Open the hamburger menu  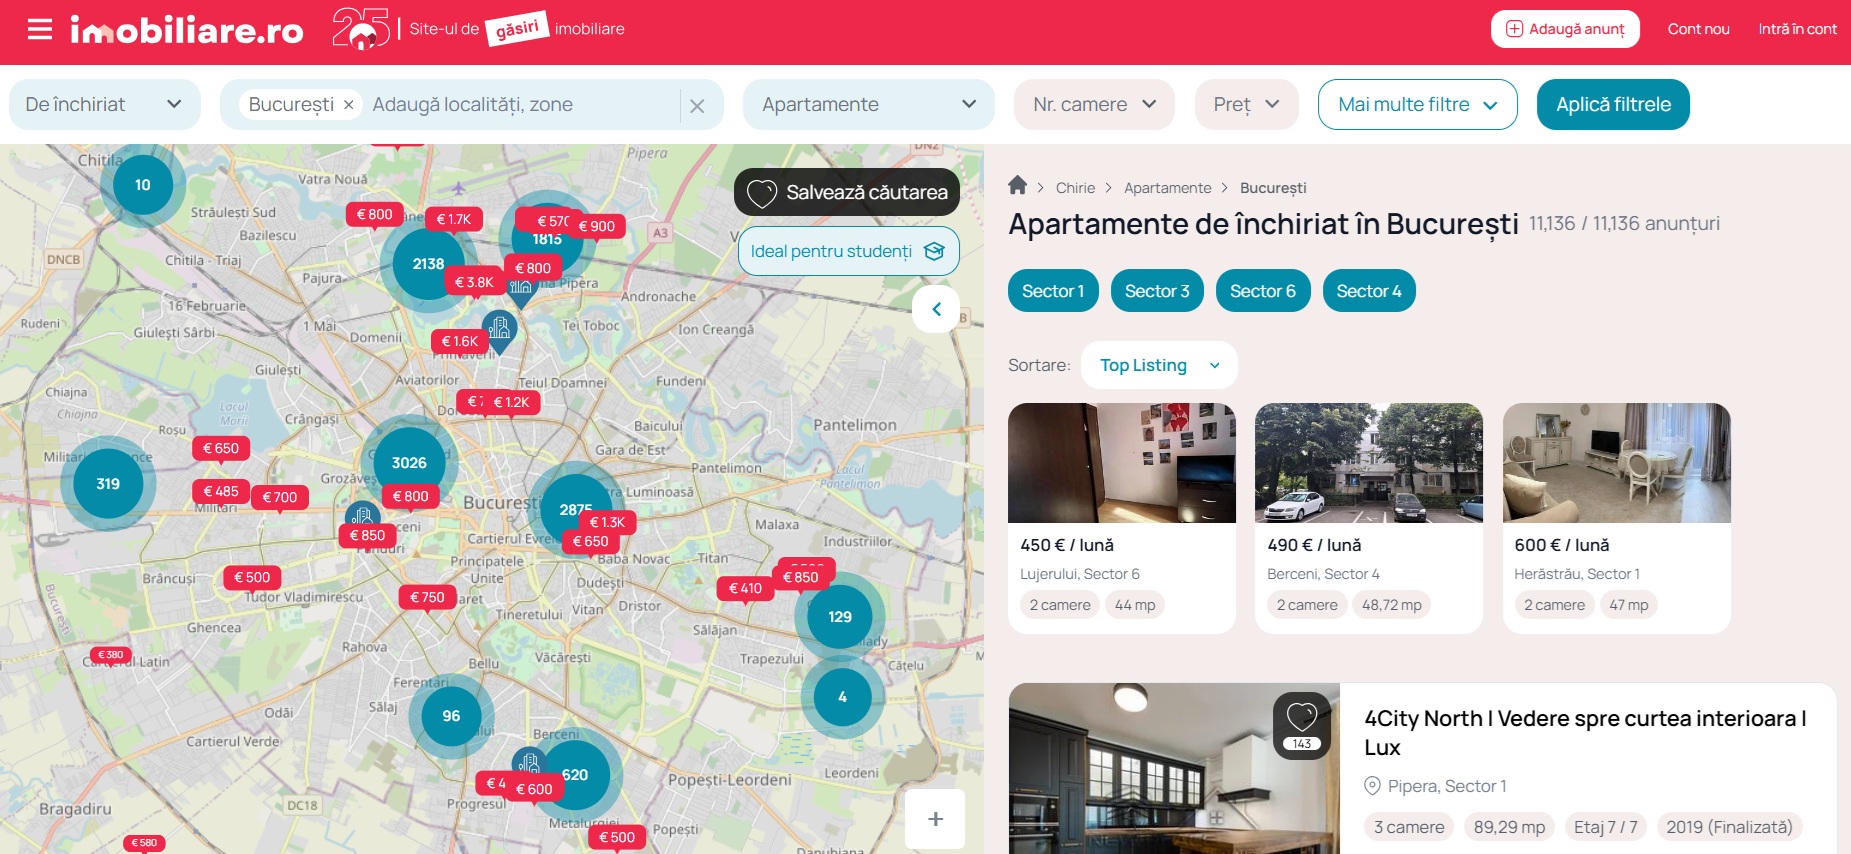point(40,30)
